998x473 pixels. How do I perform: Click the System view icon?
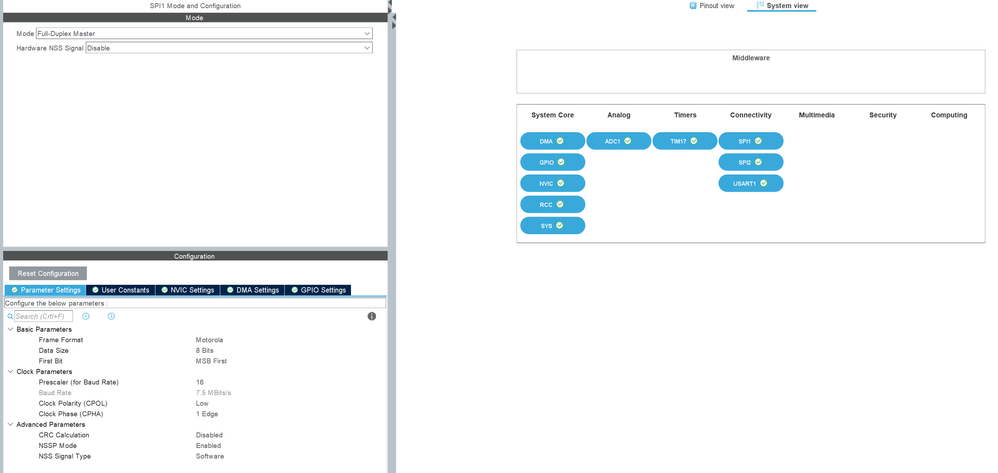click(760, 5)
